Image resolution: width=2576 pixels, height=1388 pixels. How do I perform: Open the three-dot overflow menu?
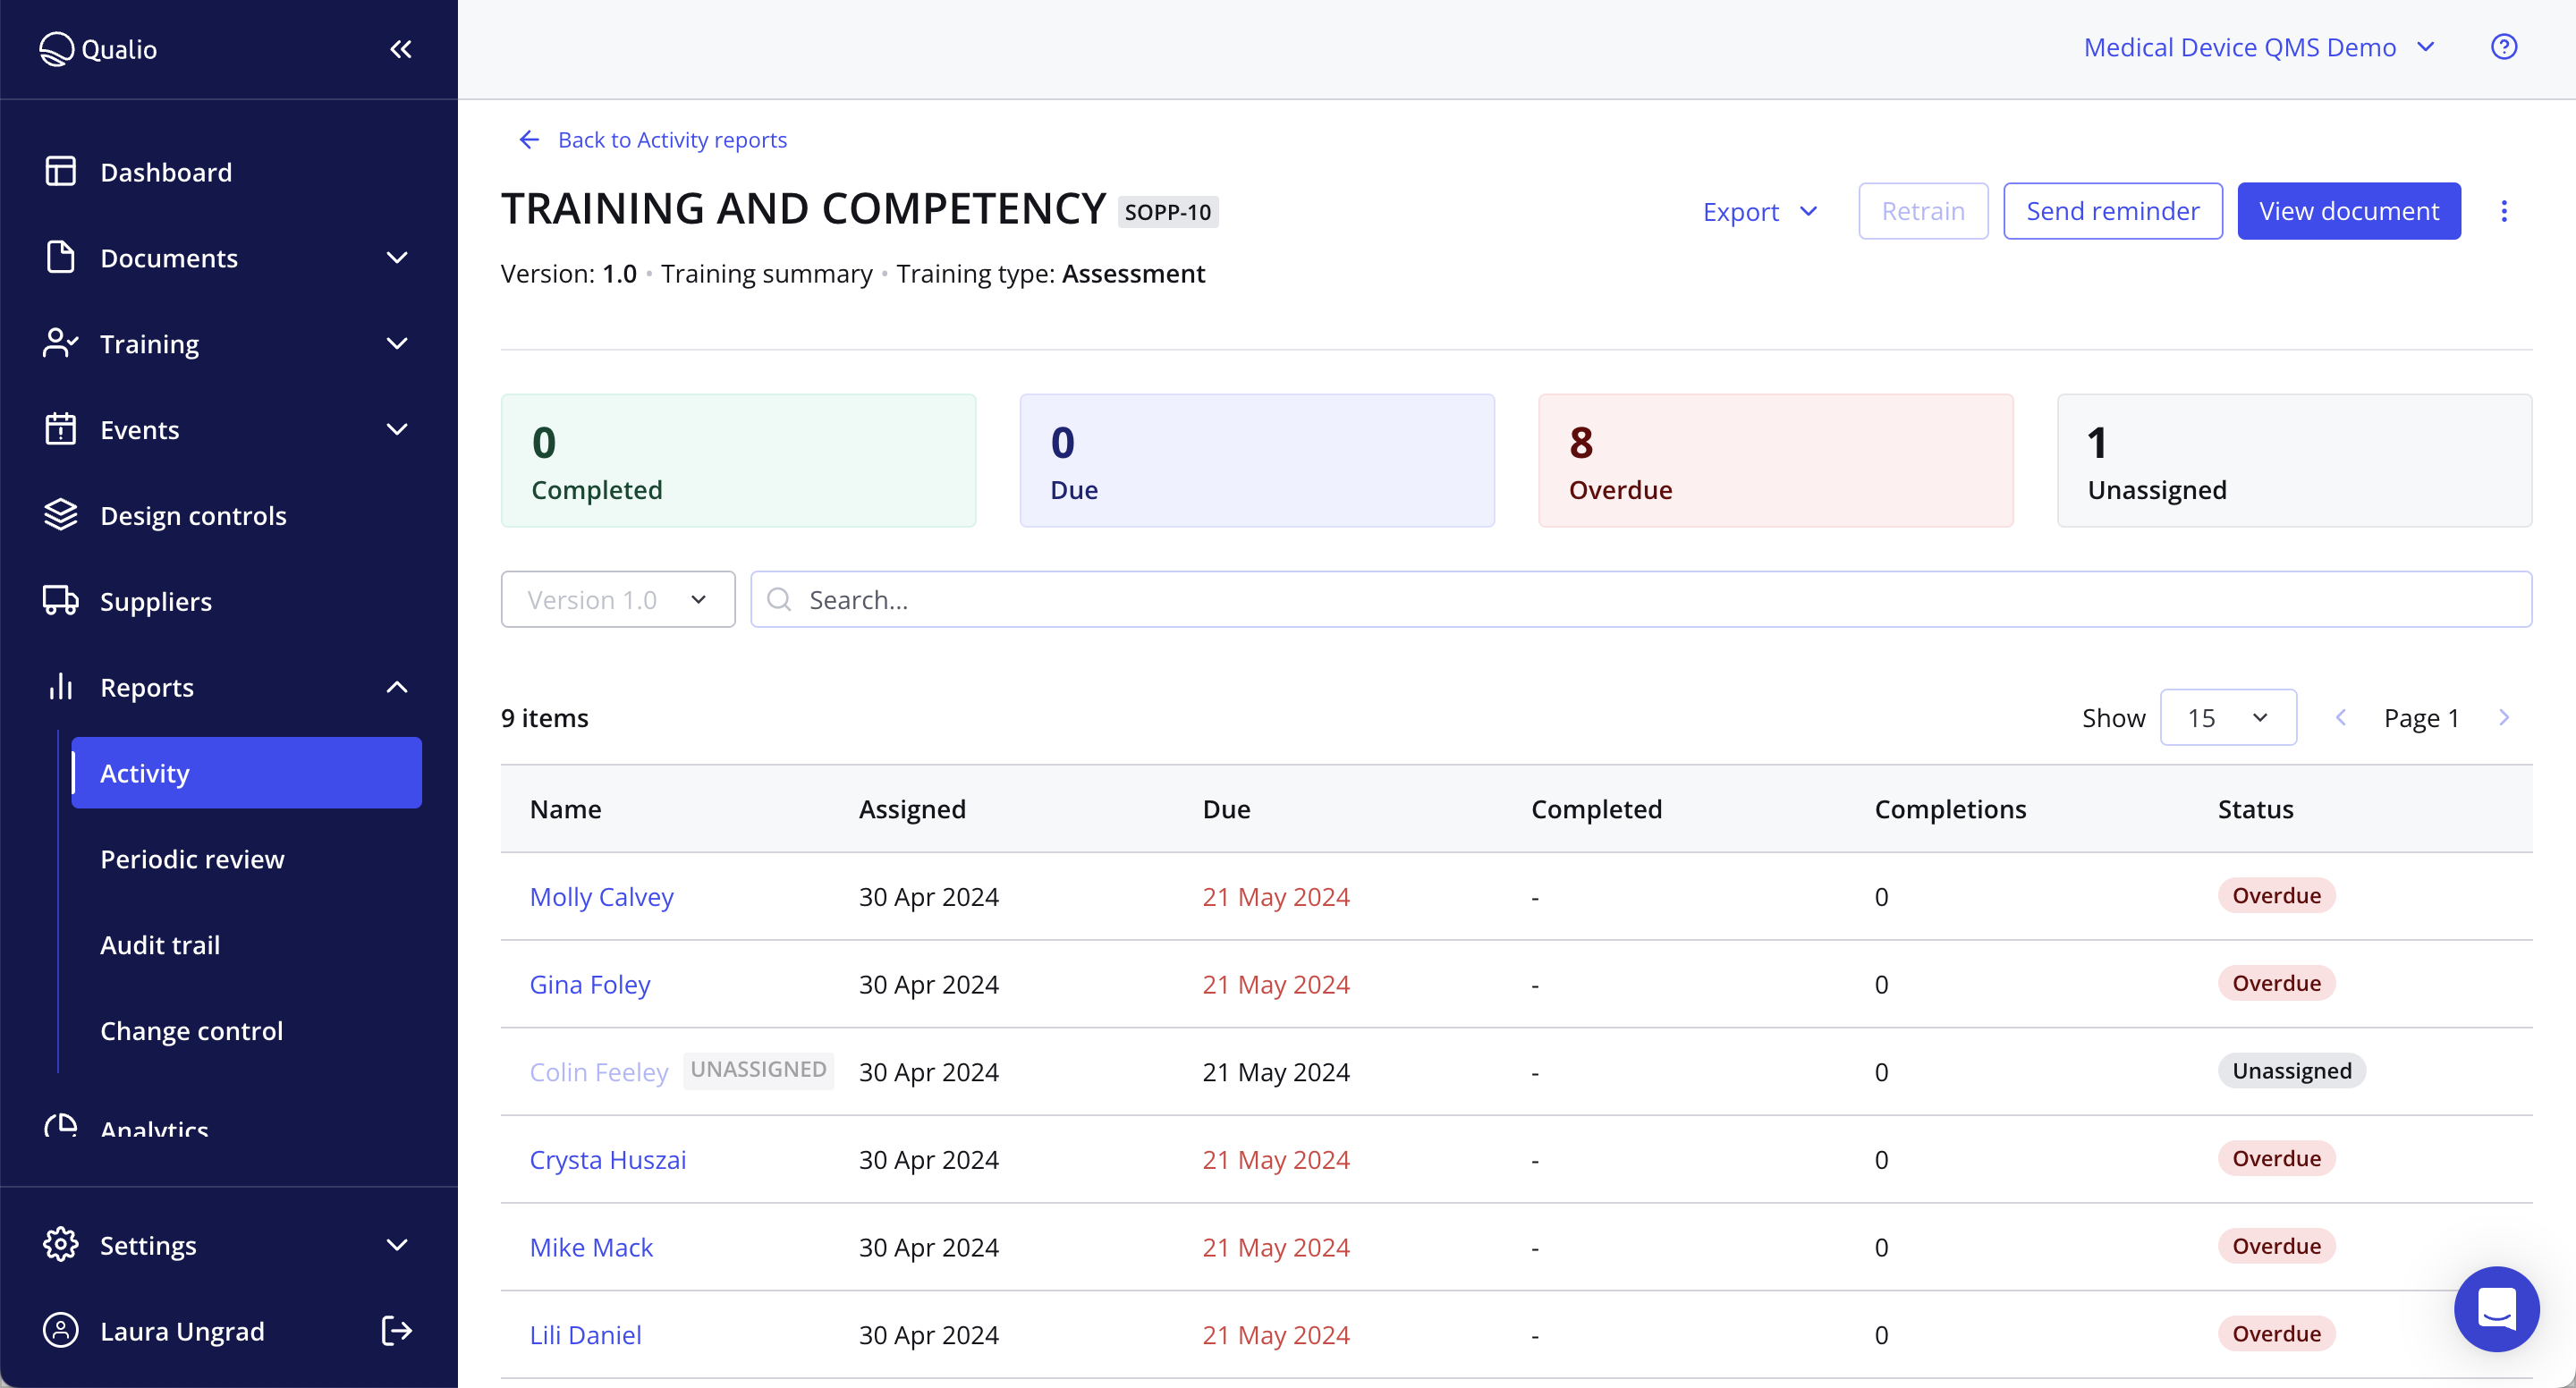2505,211
